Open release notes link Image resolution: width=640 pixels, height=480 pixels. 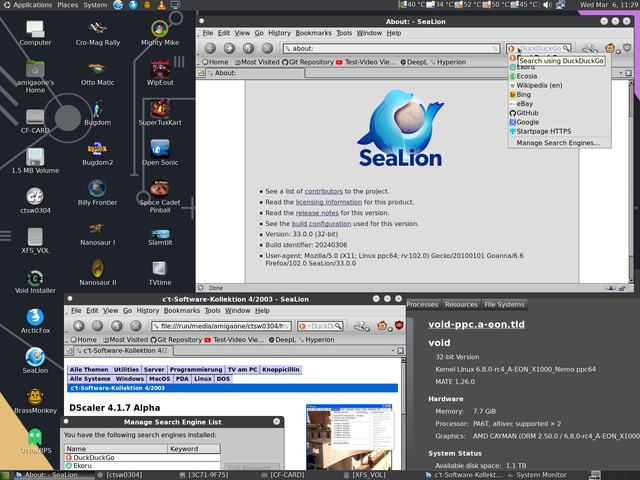317,213
